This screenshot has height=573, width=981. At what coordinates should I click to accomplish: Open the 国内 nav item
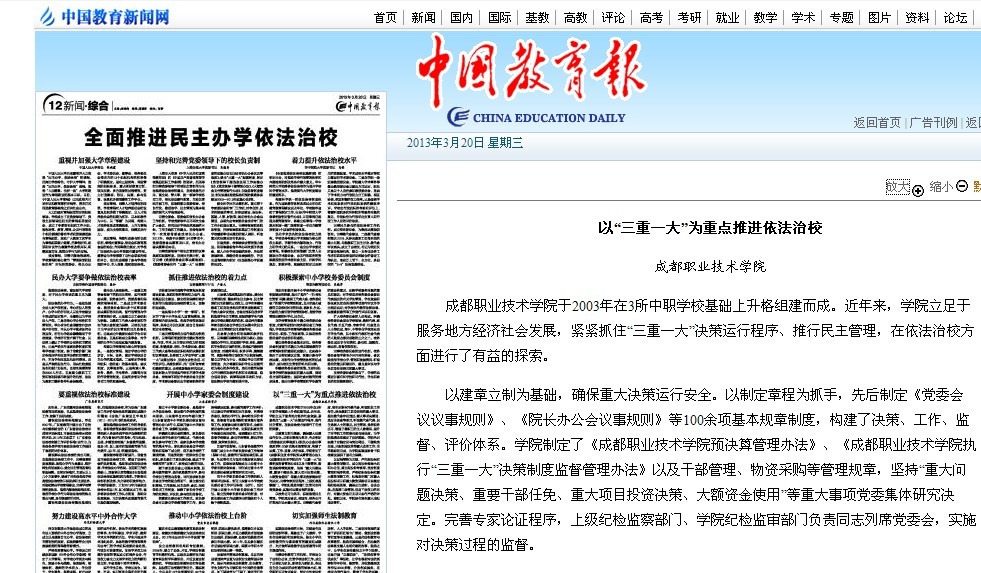(x=462, y=18)
